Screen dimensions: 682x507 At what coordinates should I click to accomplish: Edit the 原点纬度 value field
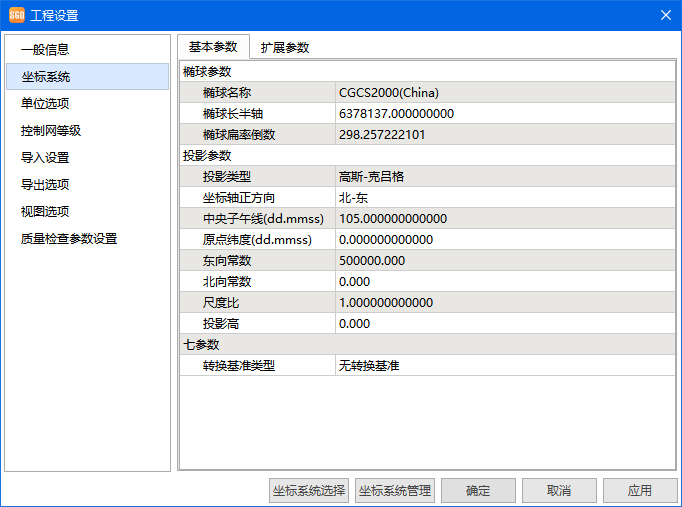505,240
